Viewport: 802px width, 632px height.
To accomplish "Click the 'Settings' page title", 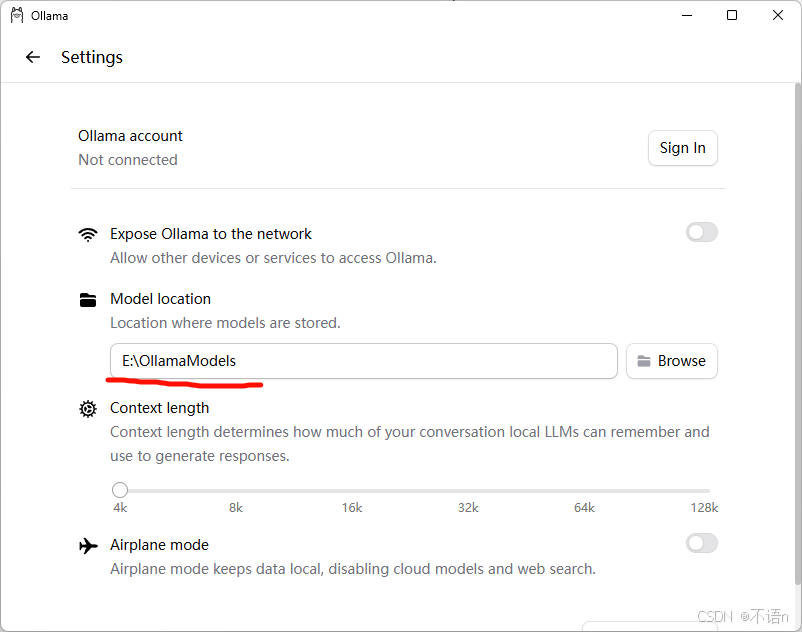I will point(92,57).
